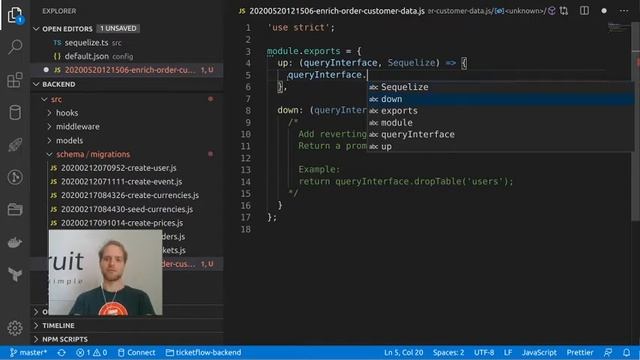Click the master* branch indicator
The width and height of the screenshot is (640, 360).
tap(29, 353)
